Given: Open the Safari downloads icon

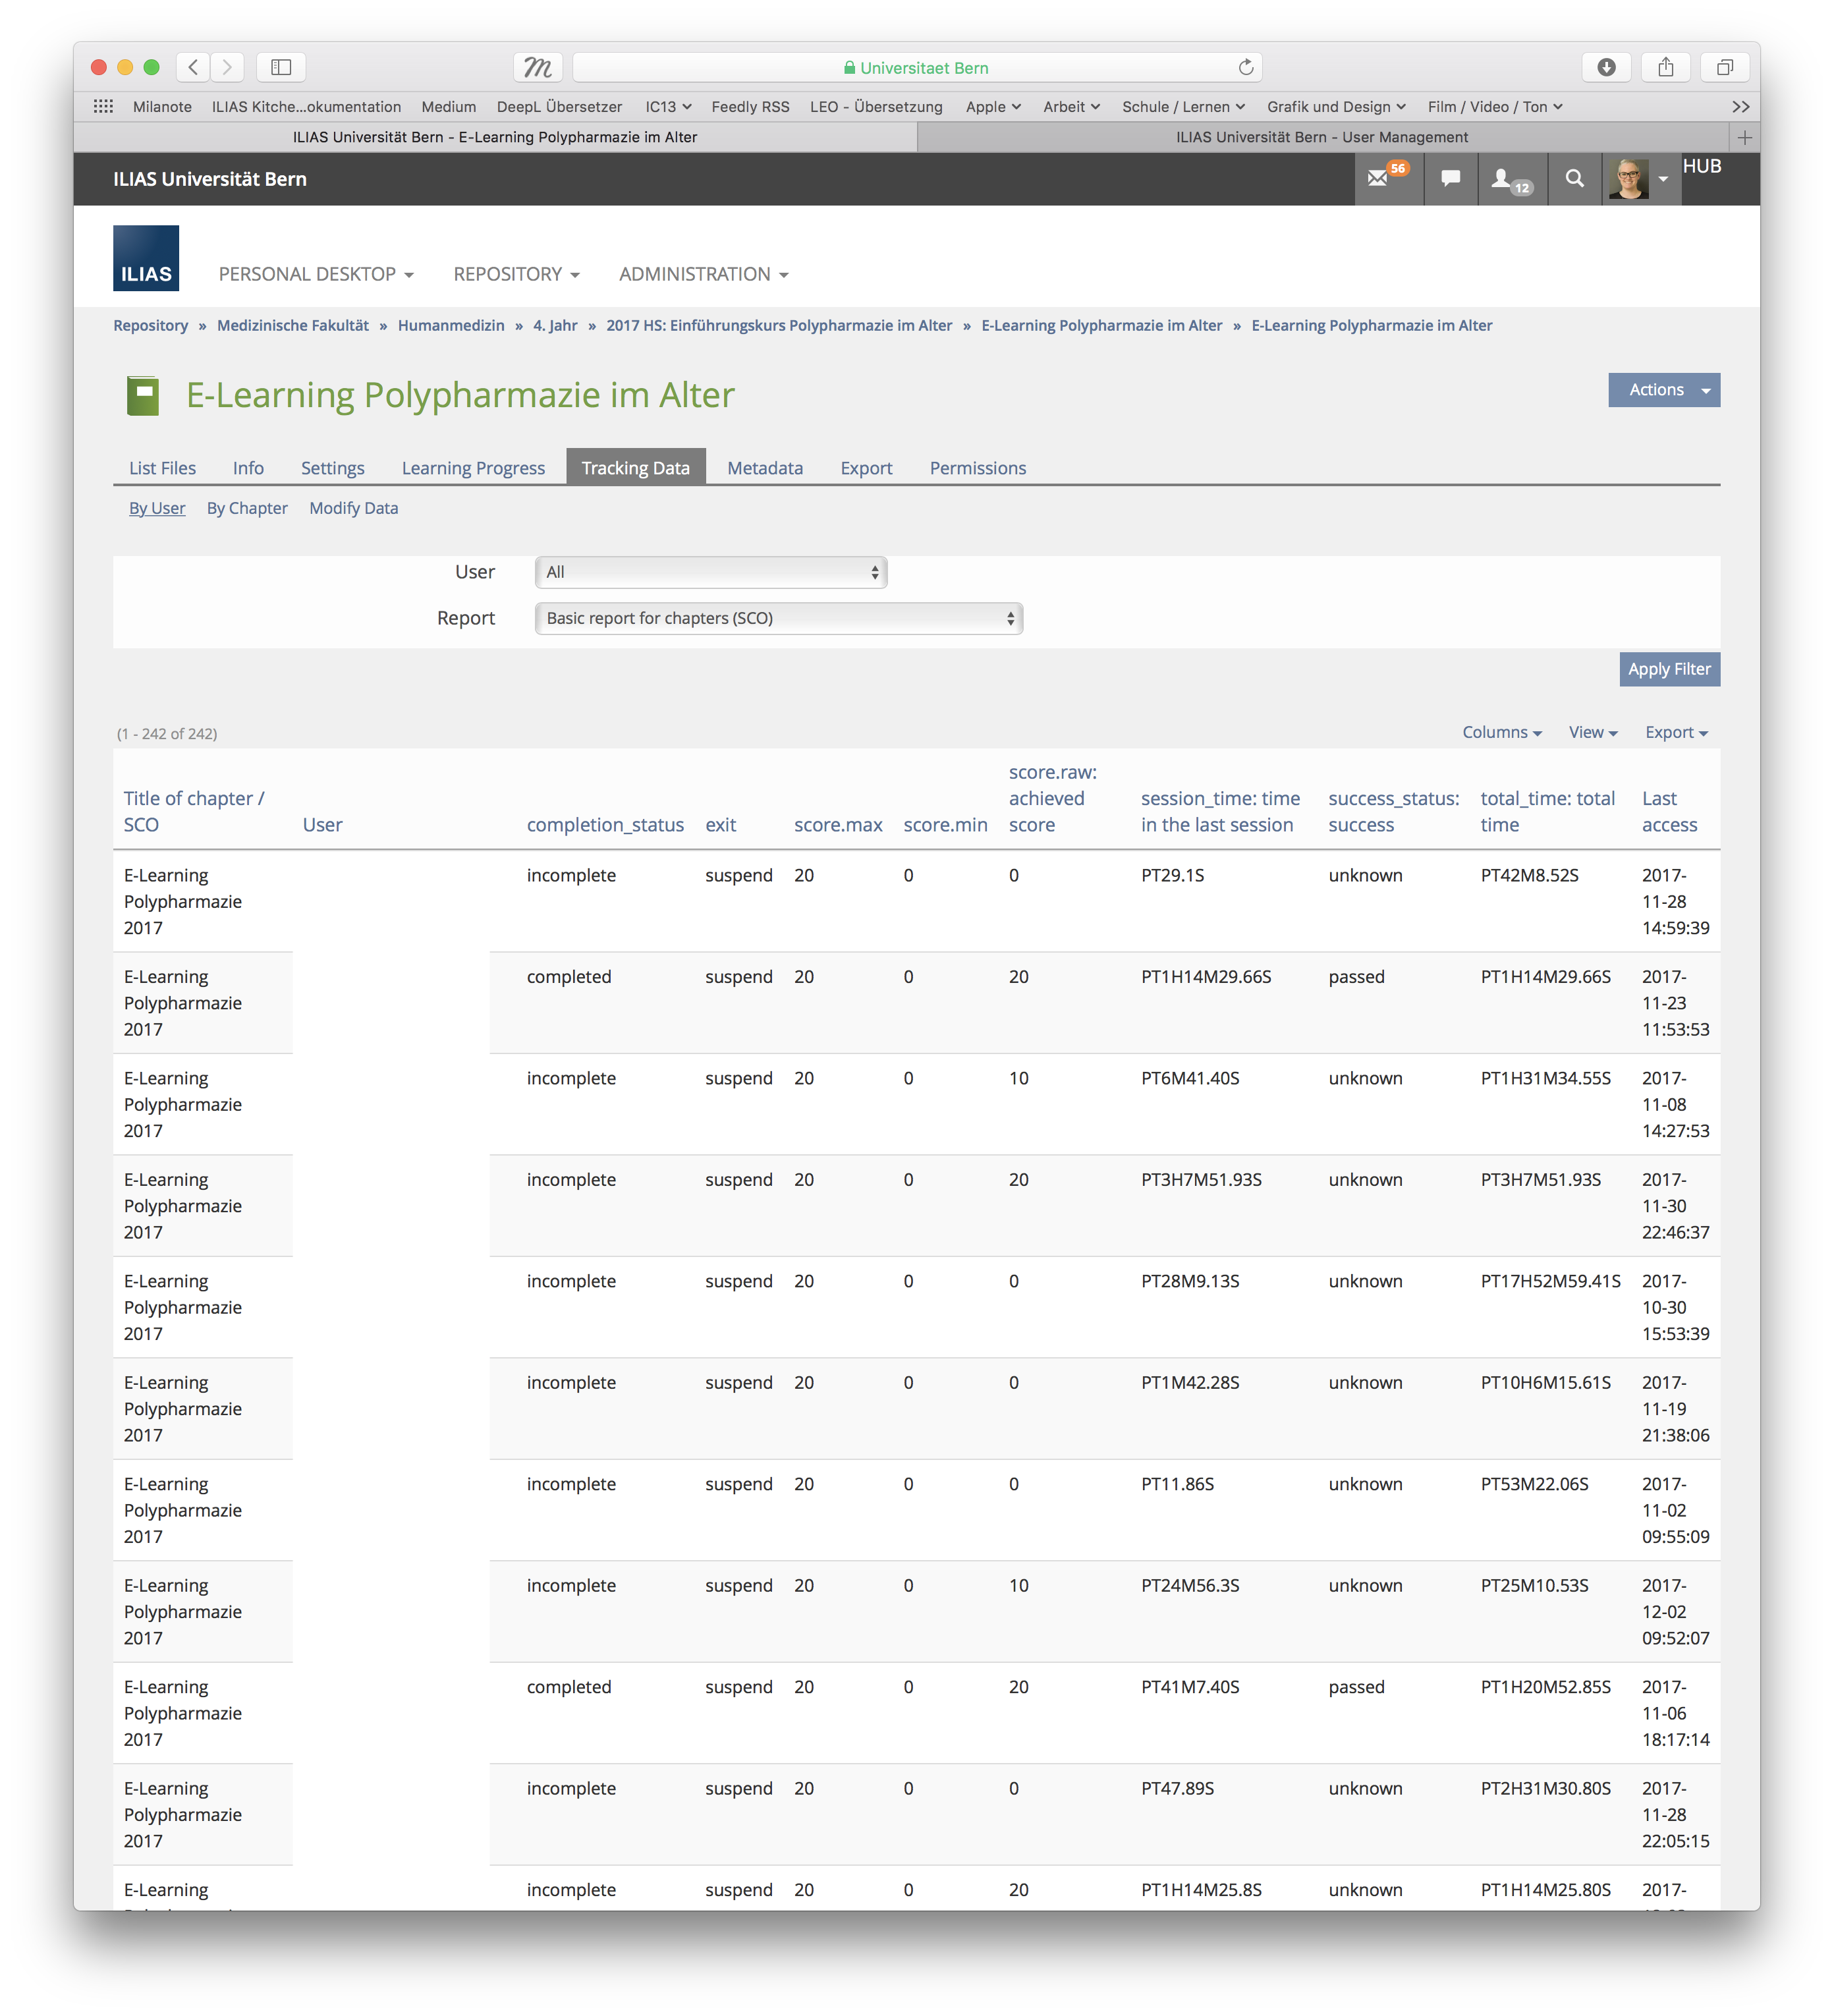Looking at the screenshot, I should coord(1606,67).
